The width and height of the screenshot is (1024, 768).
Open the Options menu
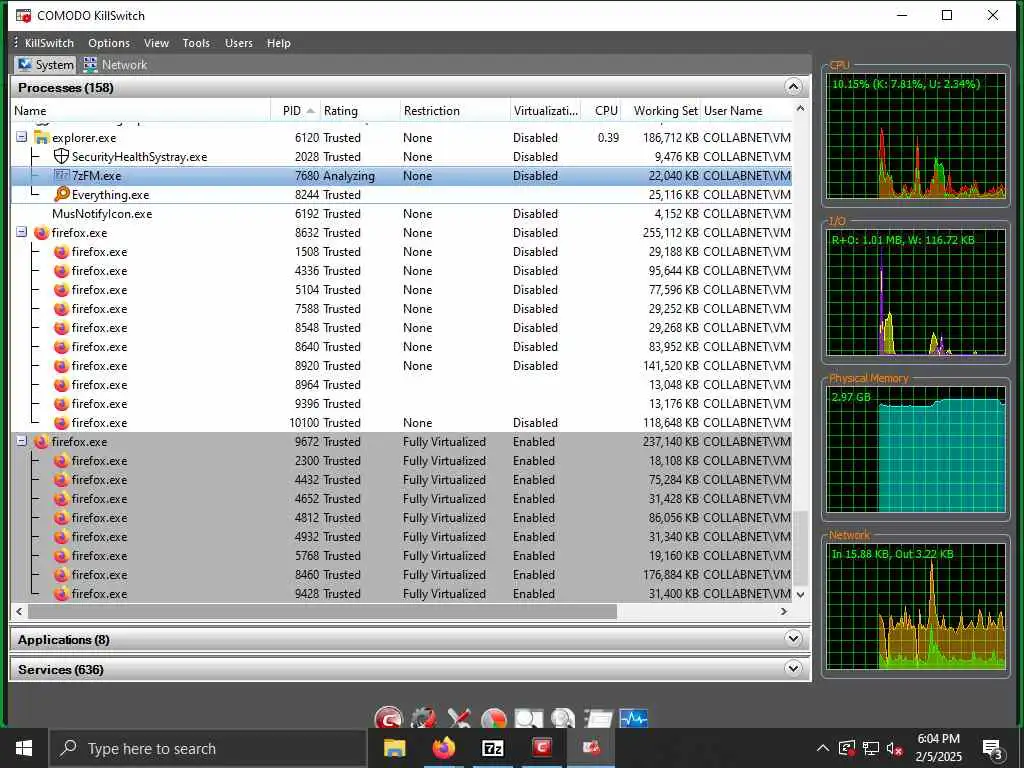coord(109,43)
